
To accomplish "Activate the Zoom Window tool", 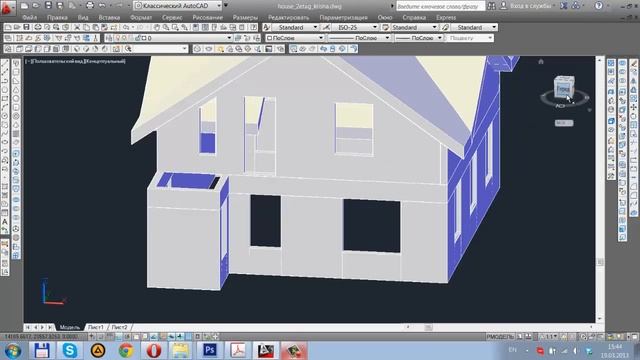I will tap(175, 27).
